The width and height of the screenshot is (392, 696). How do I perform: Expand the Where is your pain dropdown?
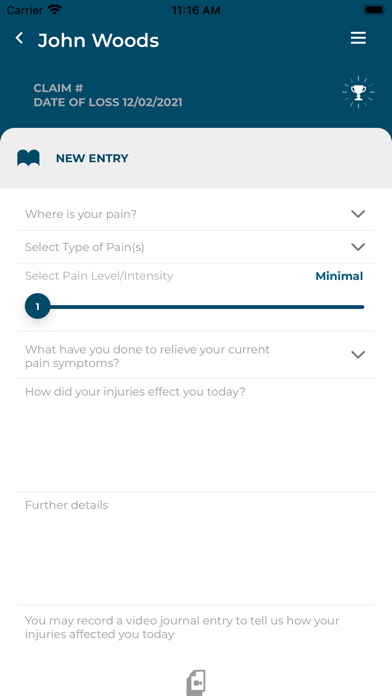(196, 214)
